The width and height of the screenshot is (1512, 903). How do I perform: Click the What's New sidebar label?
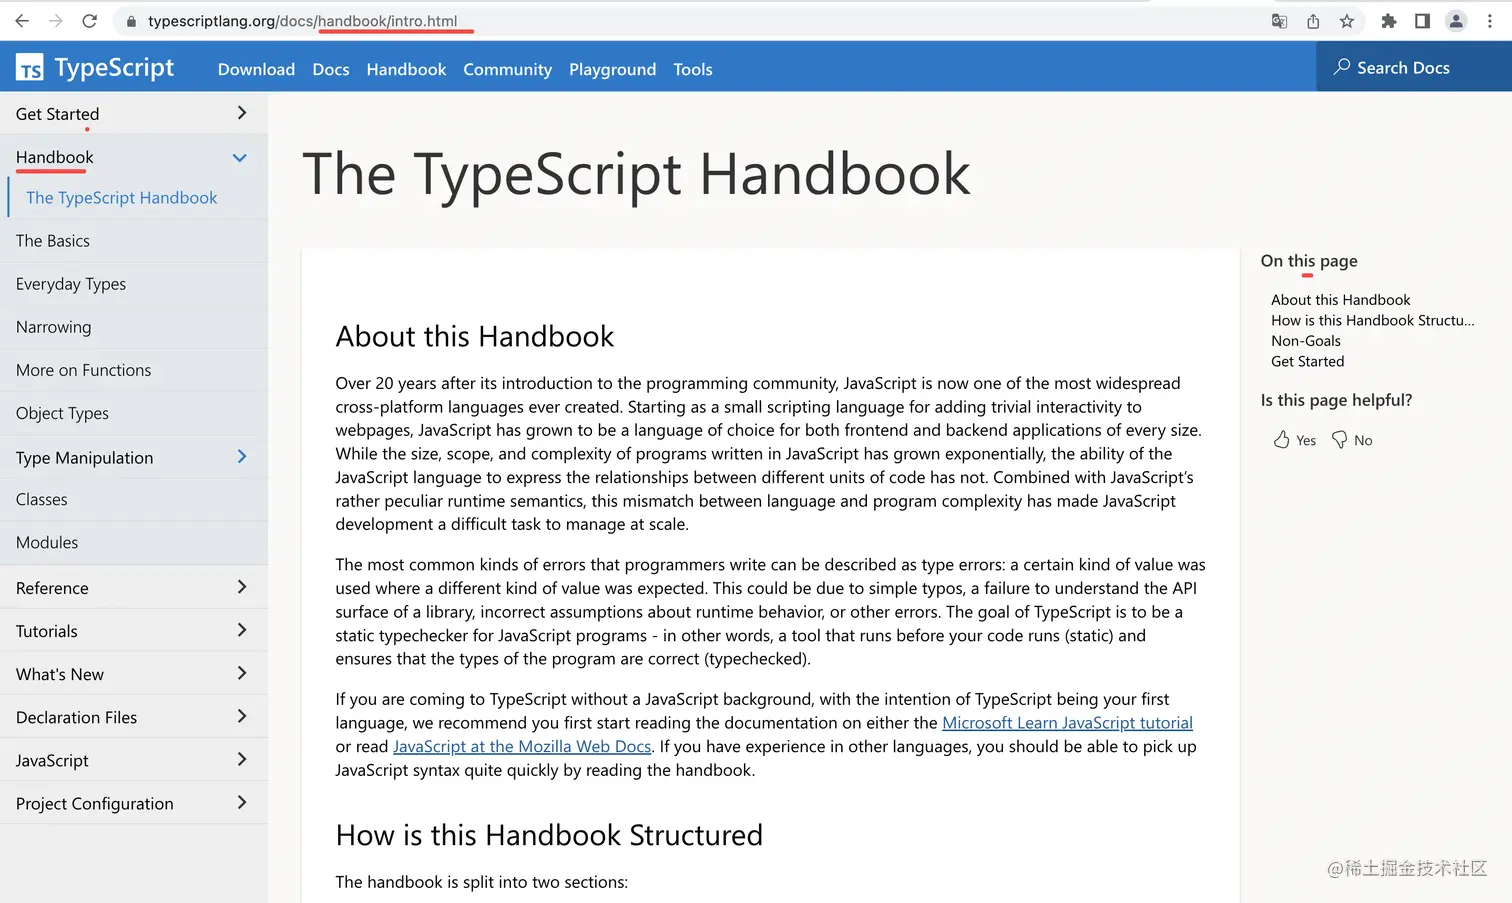point(59,674)
